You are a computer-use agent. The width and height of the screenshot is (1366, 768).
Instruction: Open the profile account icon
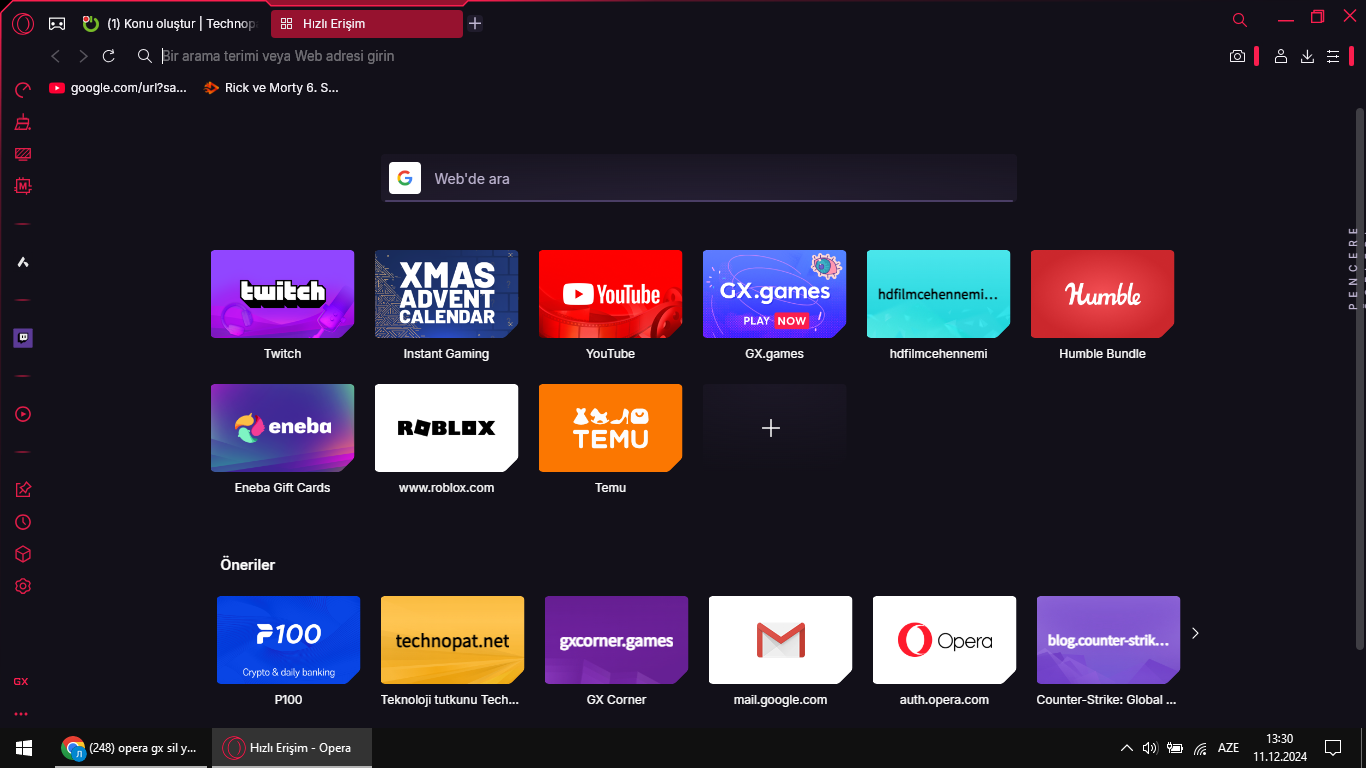(x=1280, y=57)
